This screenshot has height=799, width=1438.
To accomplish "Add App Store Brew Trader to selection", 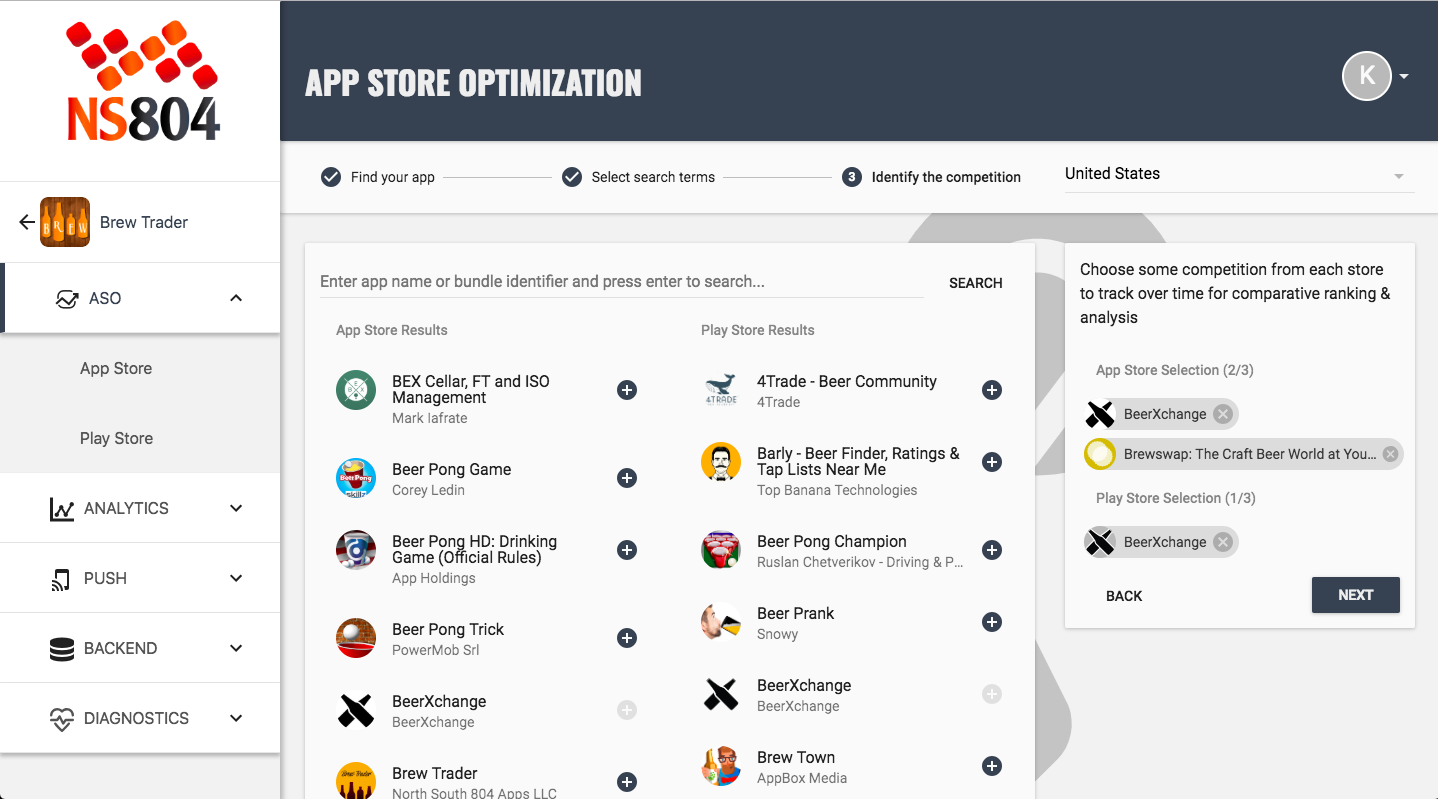I will (627, 782).
